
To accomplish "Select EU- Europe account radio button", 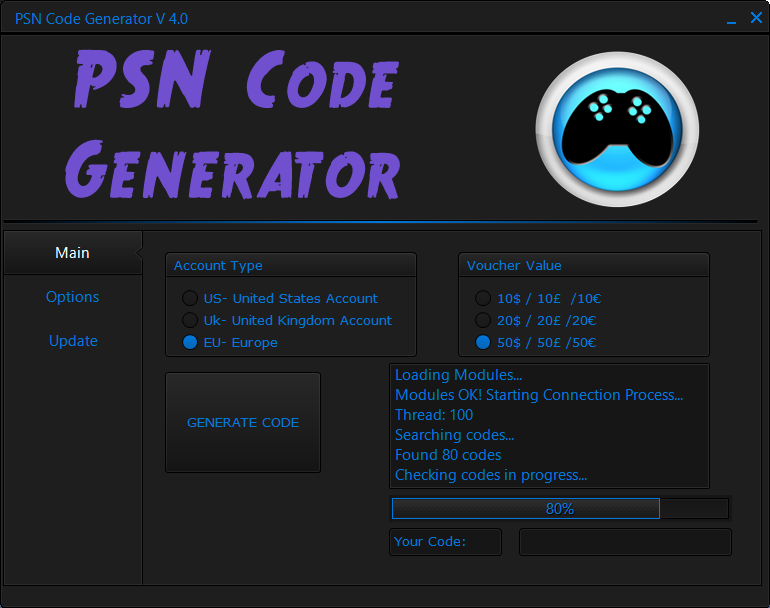I will (x=190, y=342).
